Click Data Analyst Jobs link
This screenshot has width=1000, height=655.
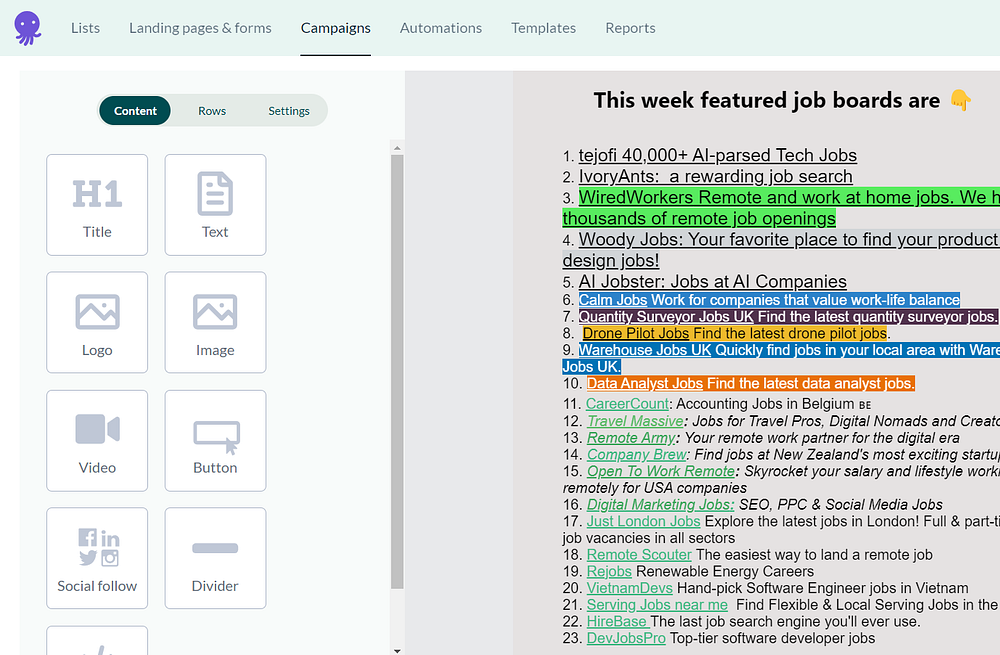(645, 383)
